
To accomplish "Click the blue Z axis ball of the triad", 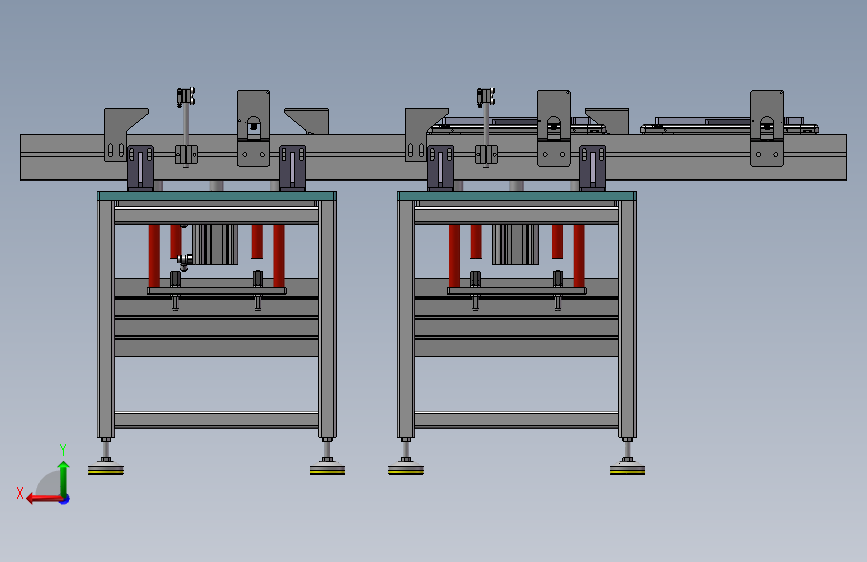I will [65, 499].
